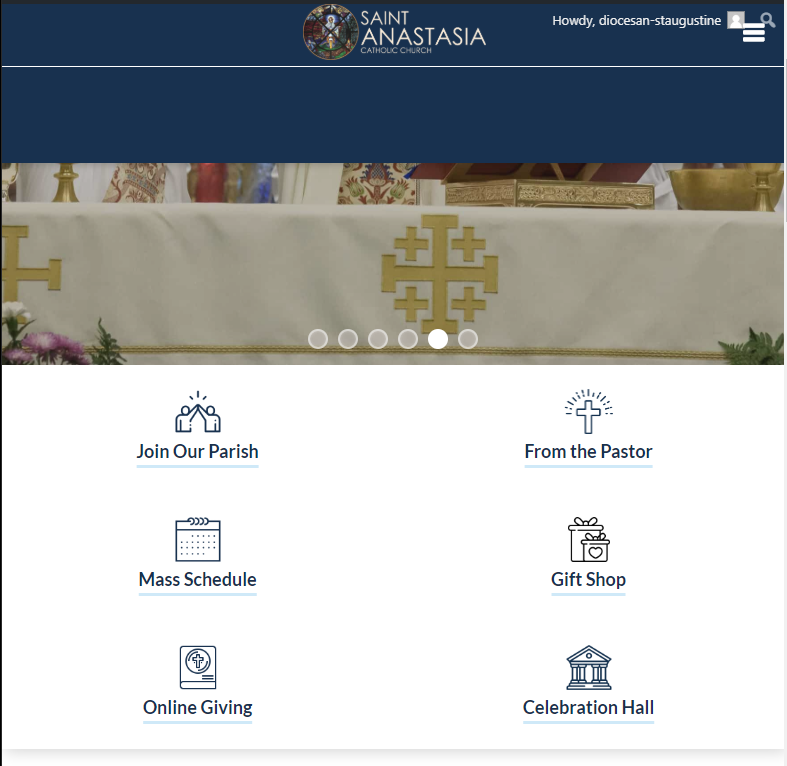787x766 pixels.
Task: Click the Gift Shop presents icon
Action: pyautogui.click(x=588, y=540)
